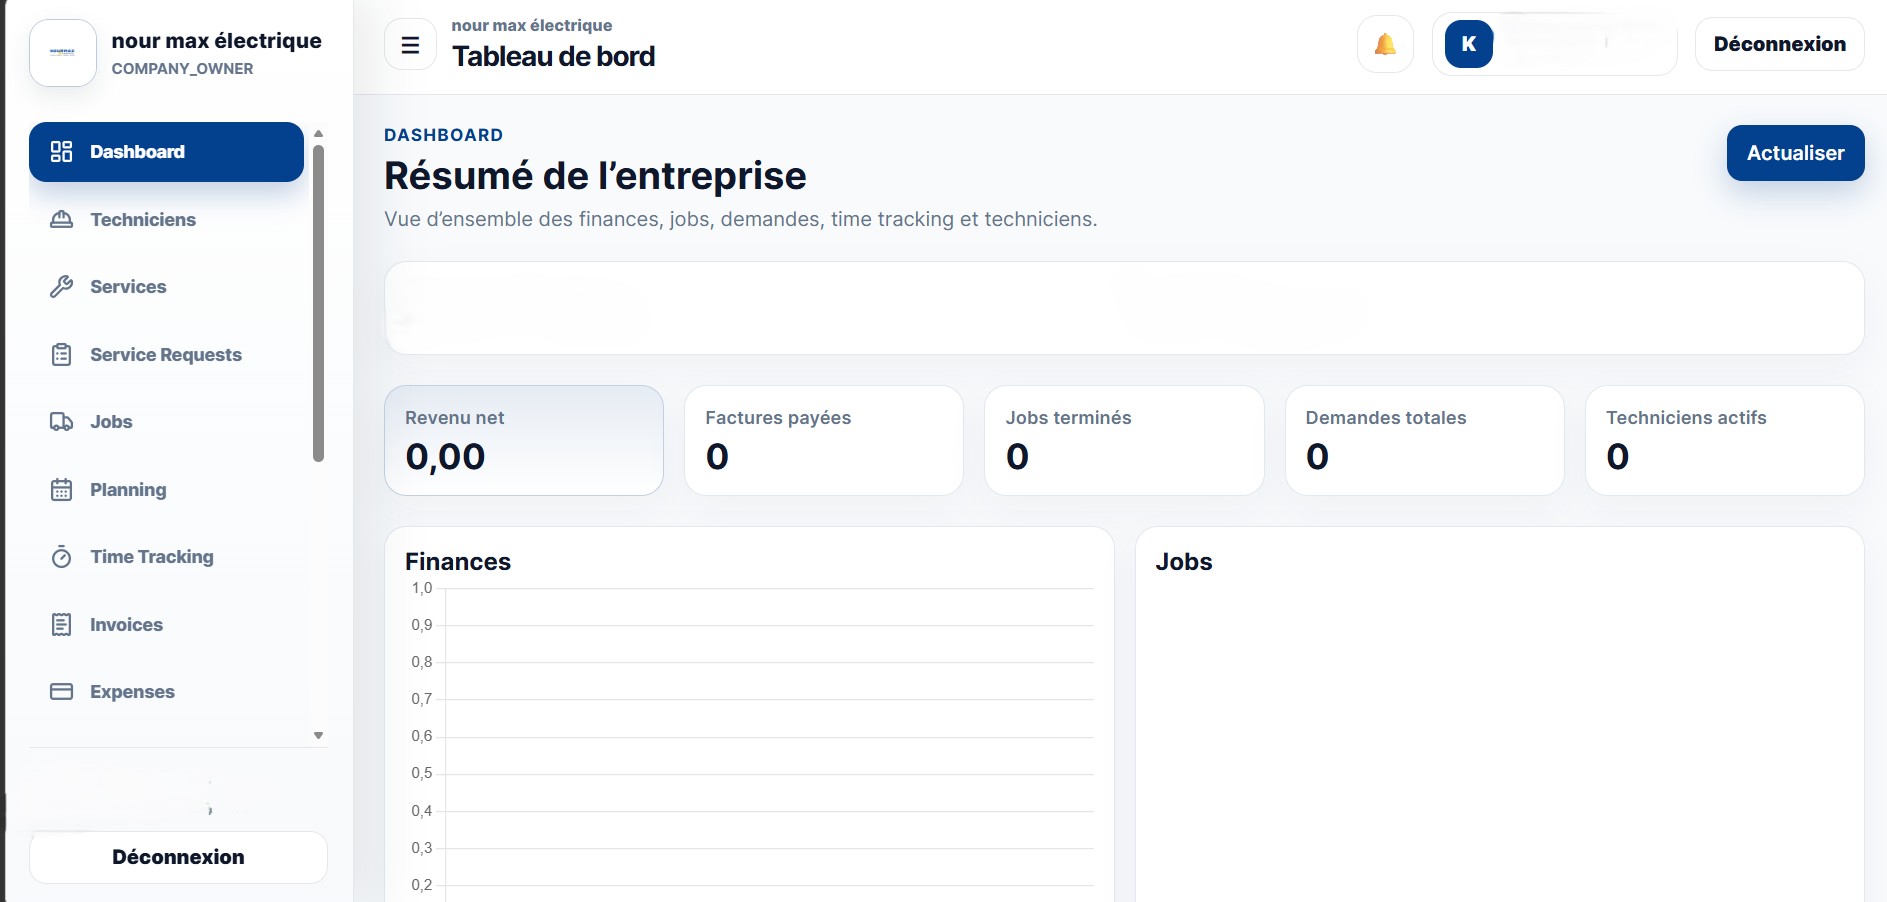Click the 0,00 Revenu net value
This screenshot has width=1887, height=902.
[x=445, y=457]
